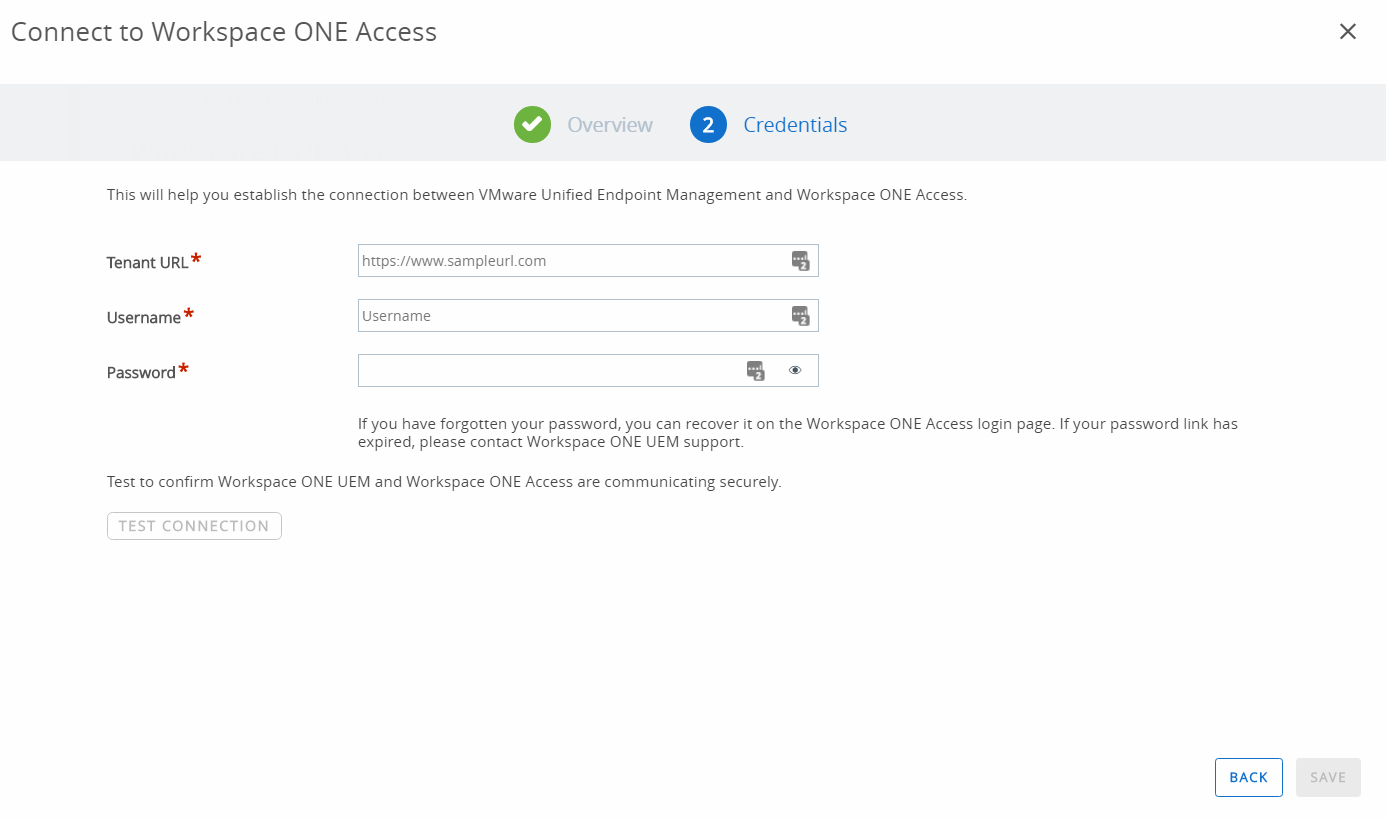The height and width of the screenshot is (821, 1386).
Task: Open password manager icon in Password field
Action: (755, 371)
